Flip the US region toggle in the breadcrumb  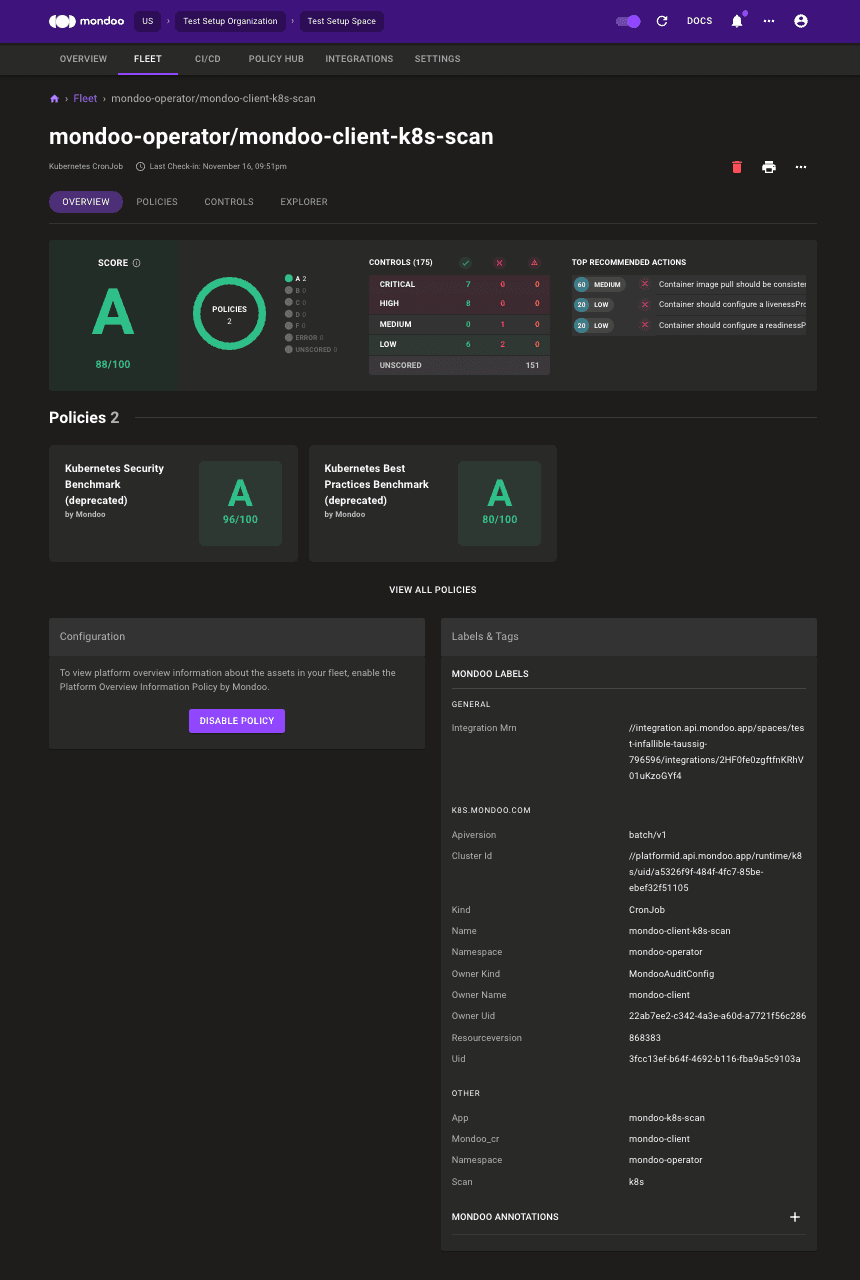point(147,21)
